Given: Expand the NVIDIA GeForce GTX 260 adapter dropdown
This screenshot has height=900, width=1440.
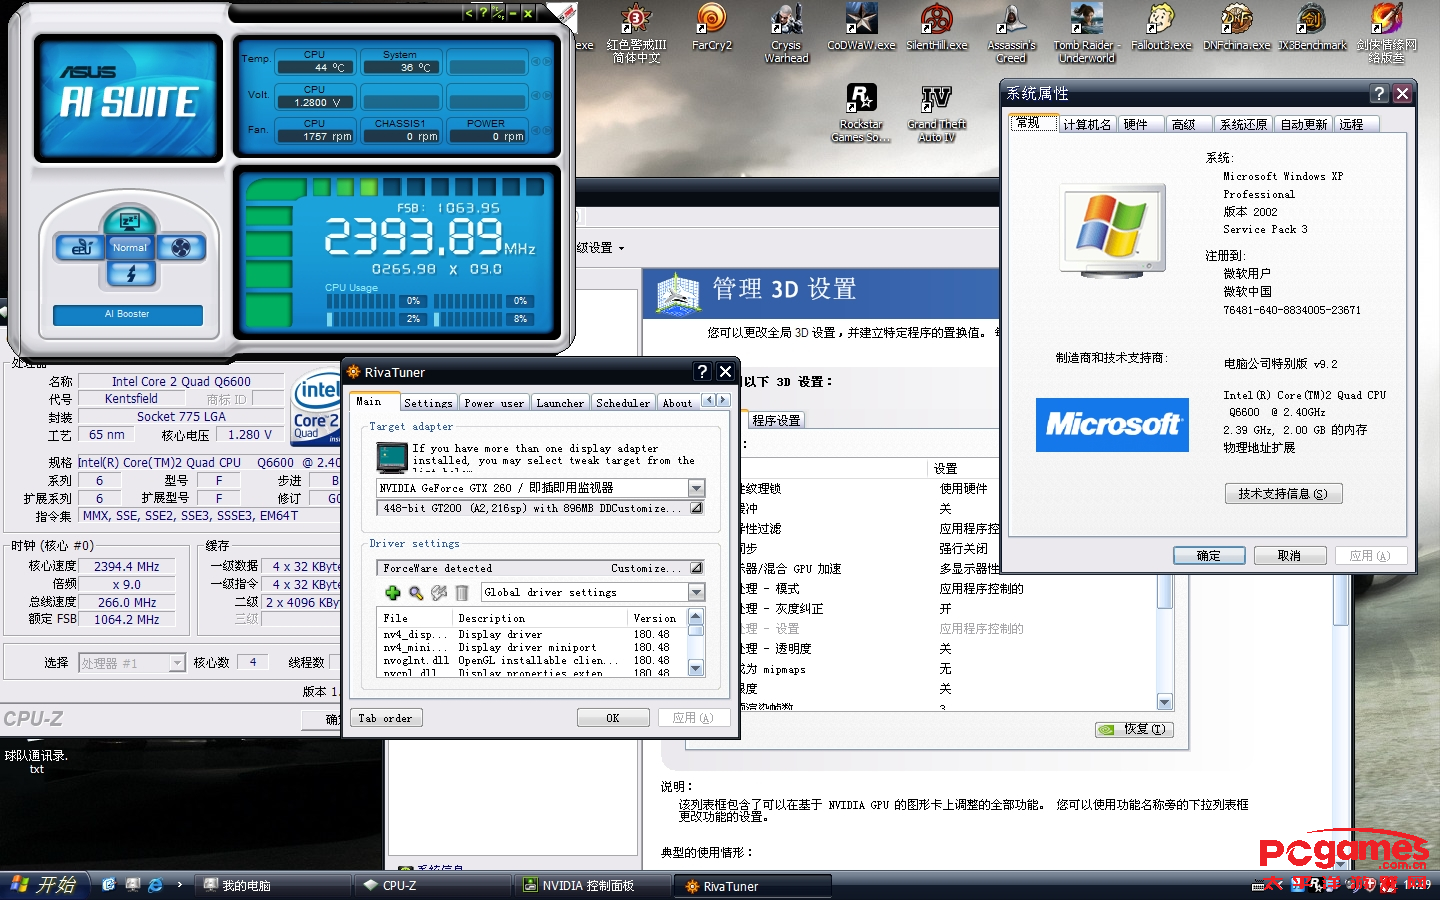Looking at the screenshot, I should (696, 488).
